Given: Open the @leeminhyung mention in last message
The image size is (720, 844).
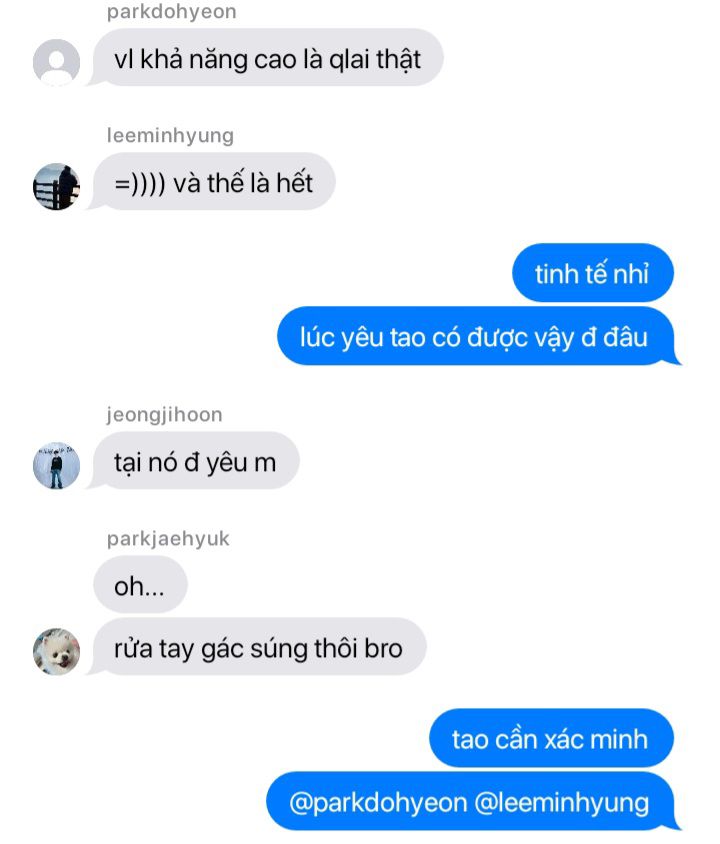Looking at the screenshot, I should pos(562,803).
